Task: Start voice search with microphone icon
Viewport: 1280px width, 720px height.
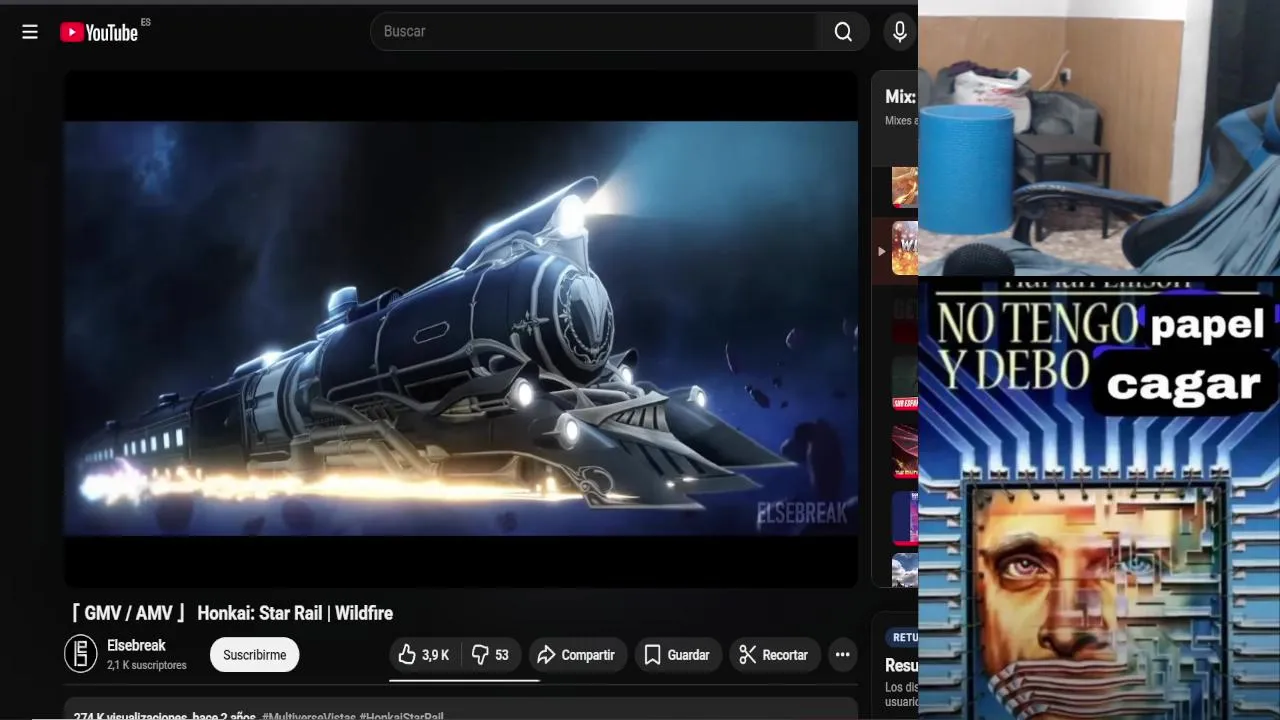Action: (899, 32)
